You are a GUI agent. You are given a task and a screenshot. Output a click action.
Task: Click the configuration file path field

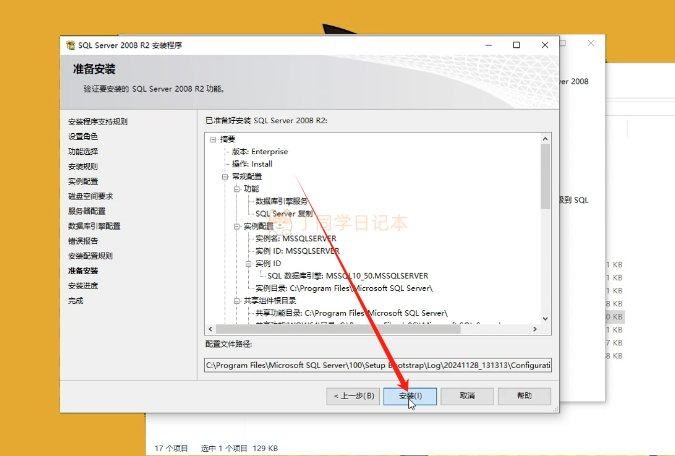(x=378, y=365)
